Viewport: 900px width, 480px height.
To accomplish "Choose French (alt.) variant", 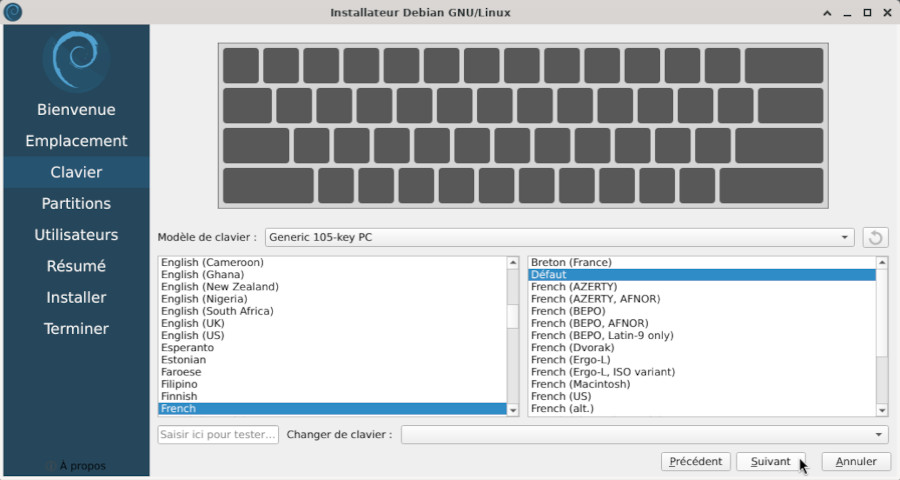I will [x=702, y=408].
